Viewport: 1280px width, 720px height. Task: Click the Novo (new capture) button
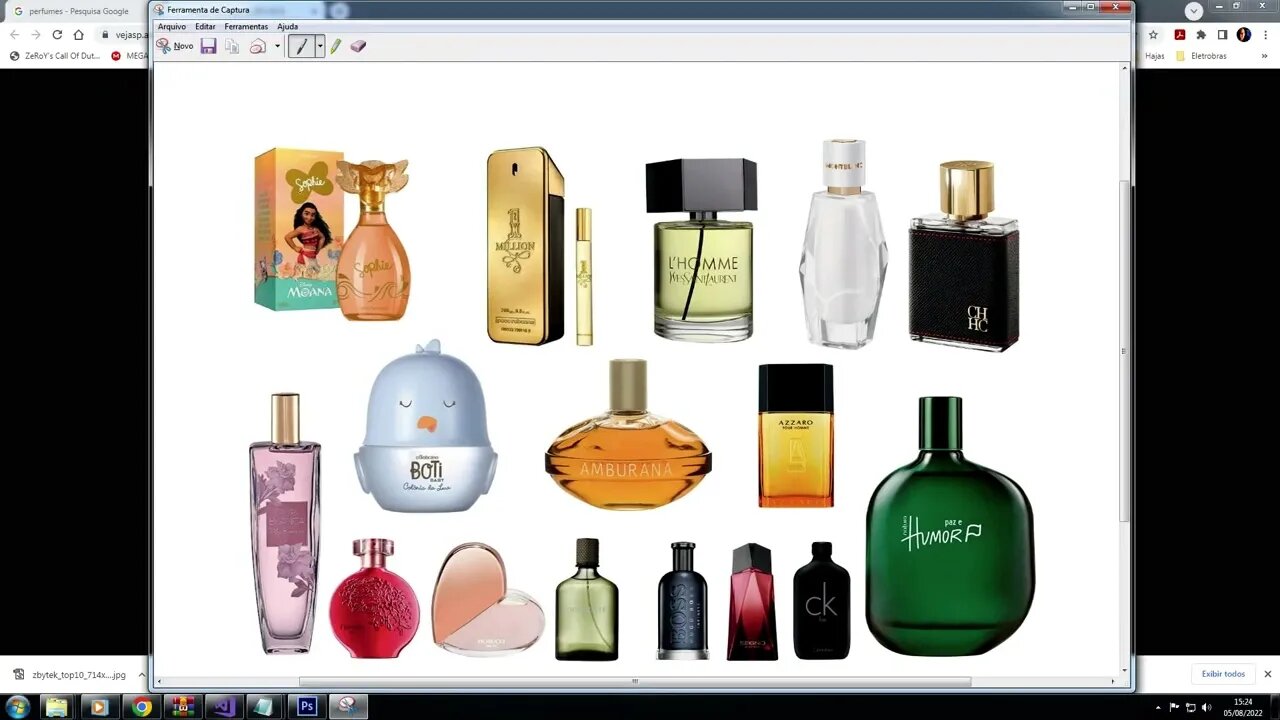point(175,46)
